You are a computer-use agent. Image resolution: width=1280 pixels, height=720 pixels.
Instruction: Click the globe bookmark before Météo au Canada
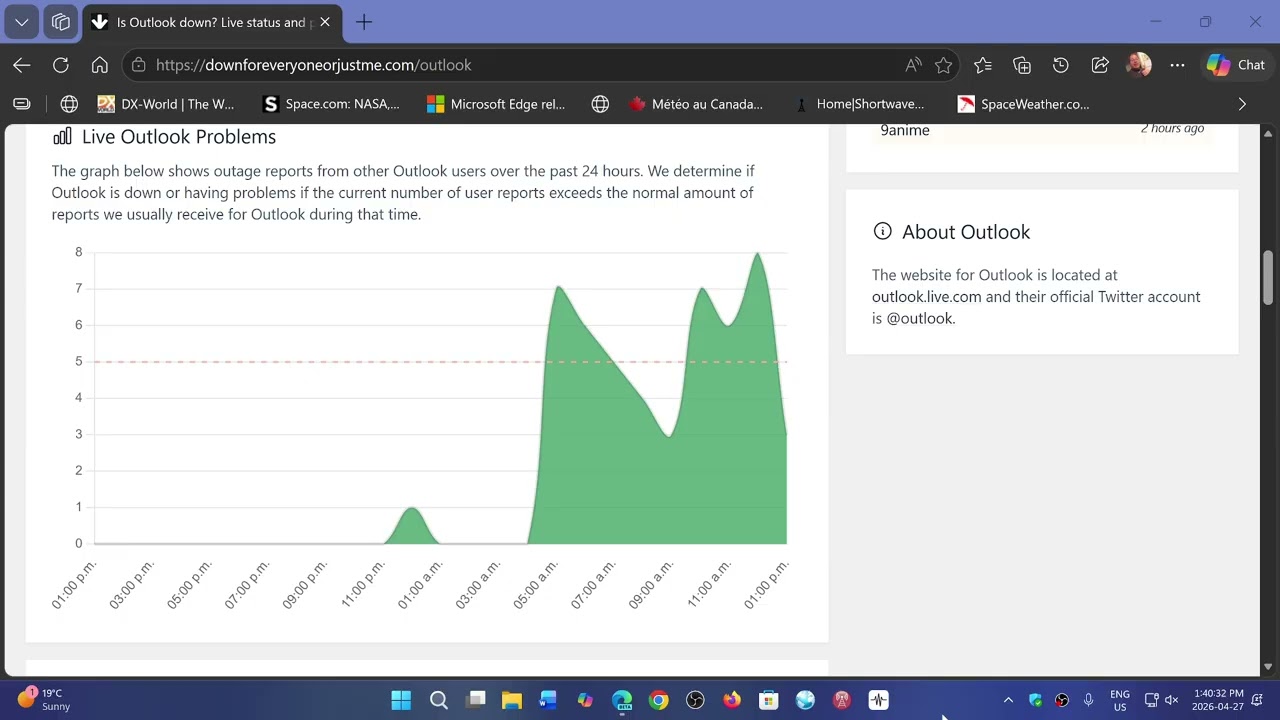[x=600, y=104]
